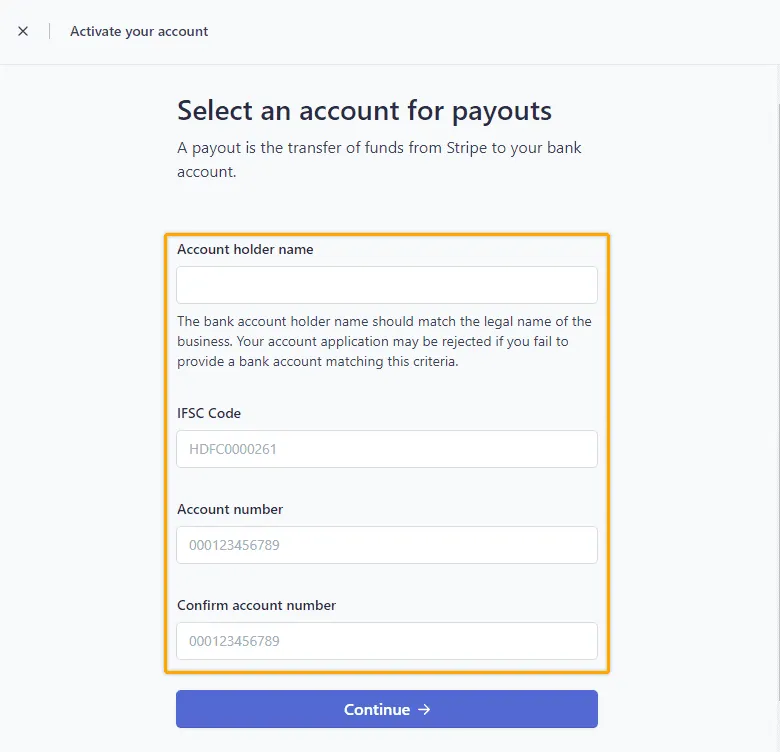Click the "Account number" field label
Image resolution: width=780 pixels, height=752 pixels.
(x=230, y=509)
